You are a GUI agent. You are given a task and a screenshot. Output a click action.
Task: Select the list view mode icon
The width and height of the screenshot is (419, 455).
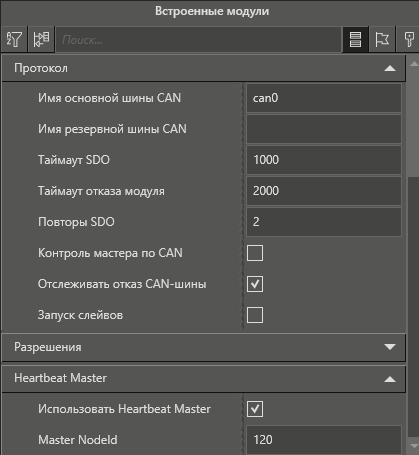355,39
